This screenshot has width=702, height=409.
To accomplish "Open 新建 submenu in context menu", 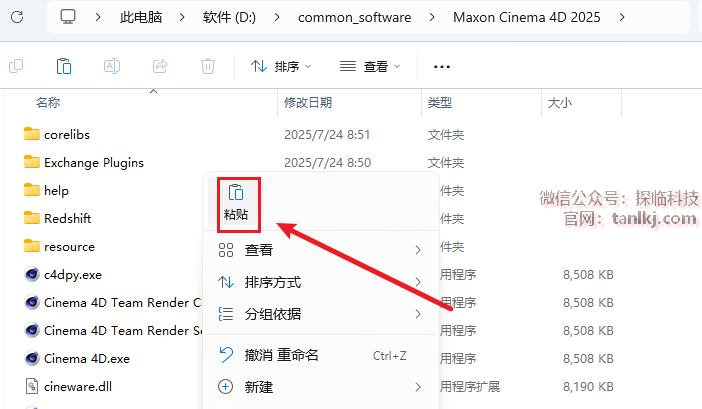I will click(x=321, y=387).
